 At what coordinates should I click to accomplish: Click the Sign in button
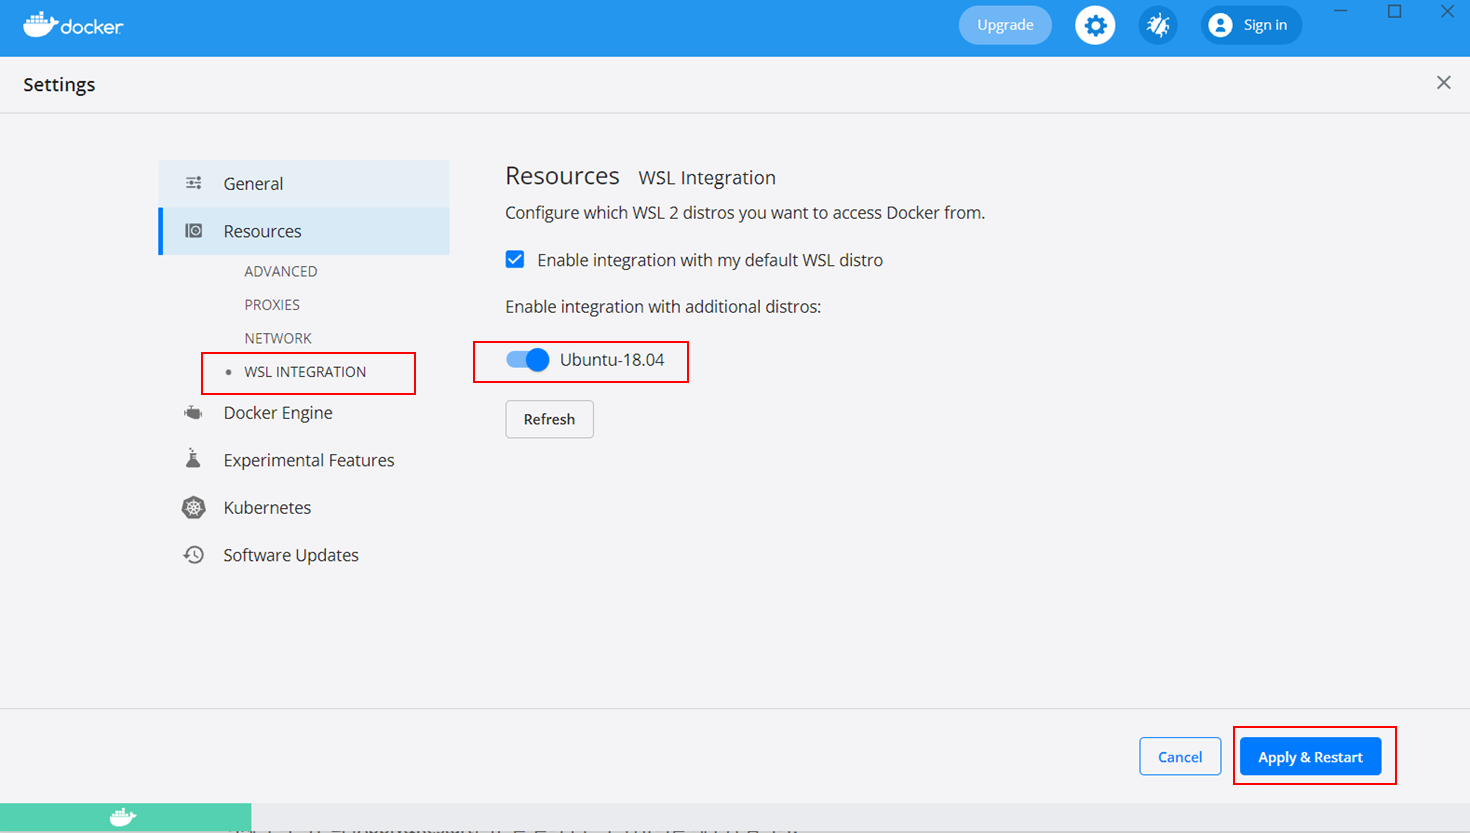(1251, 25)
